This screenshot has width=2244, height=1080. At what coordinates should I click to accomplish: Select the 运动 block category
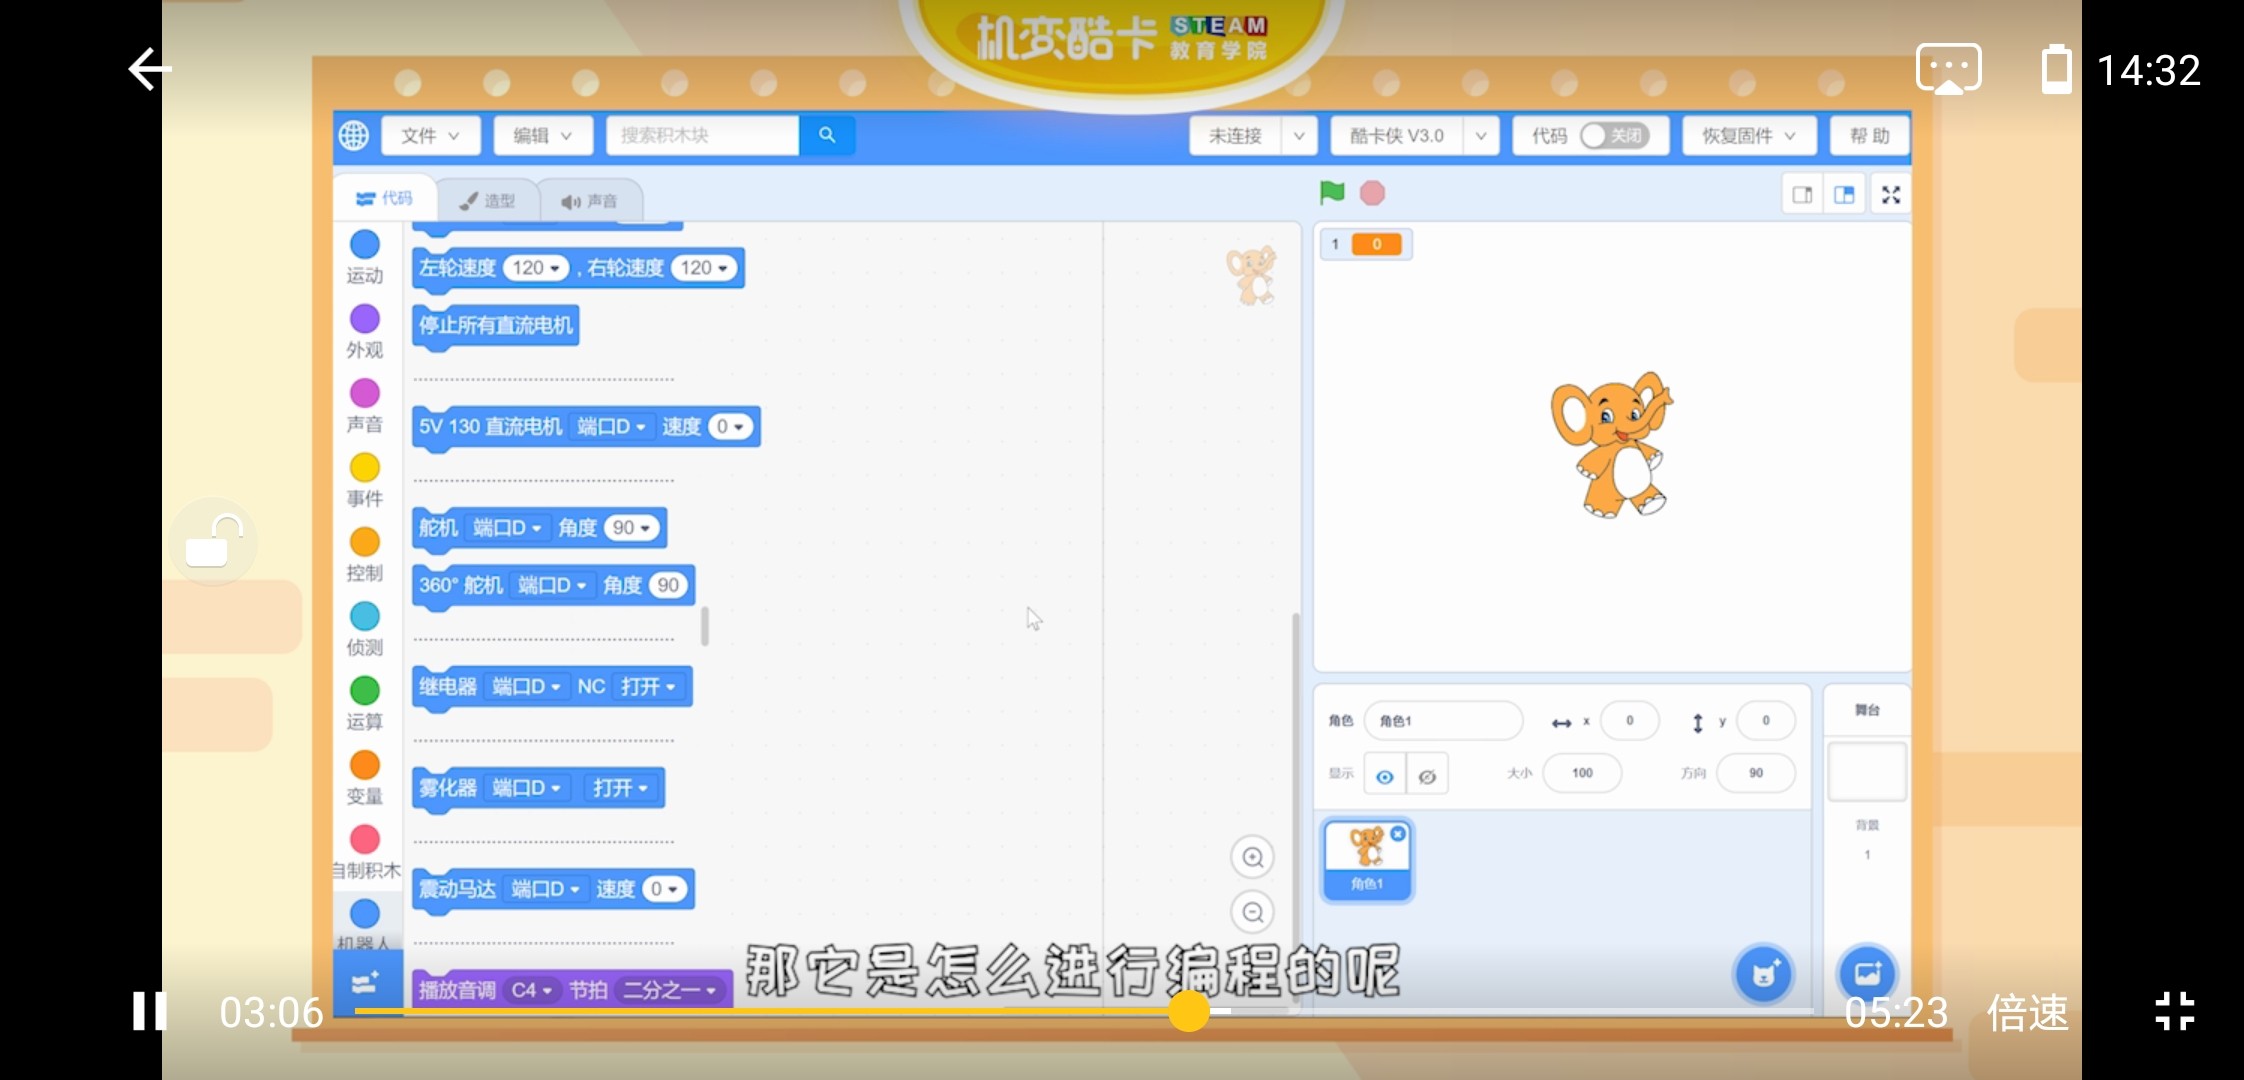point(365,257)
